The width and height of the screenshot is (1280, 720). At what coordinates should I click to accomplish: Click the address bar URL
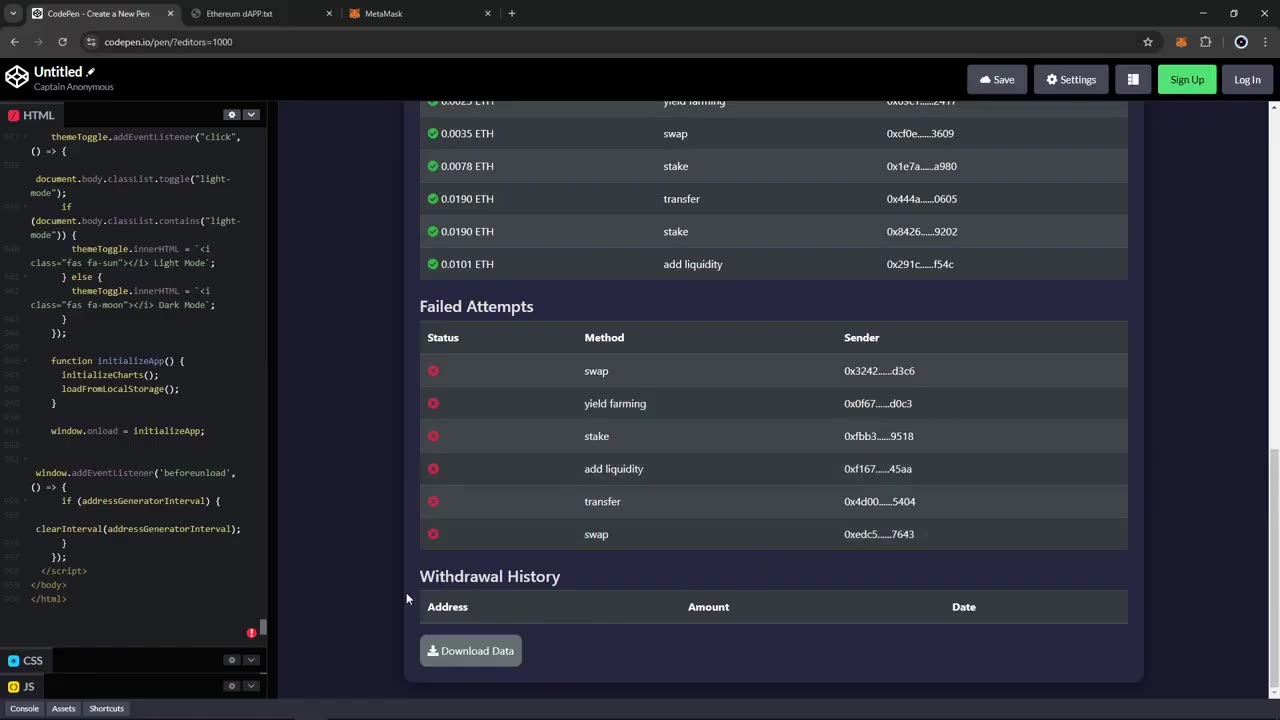(168, 42)
